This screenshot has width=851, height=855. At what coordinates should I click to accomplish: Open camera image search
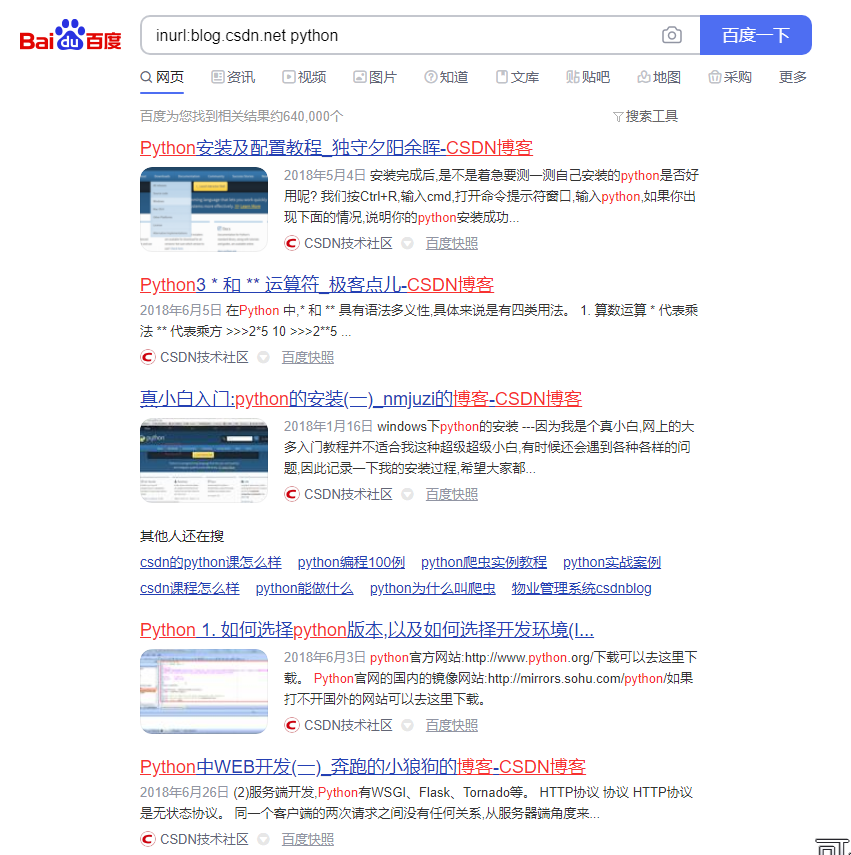coord(672,35)
